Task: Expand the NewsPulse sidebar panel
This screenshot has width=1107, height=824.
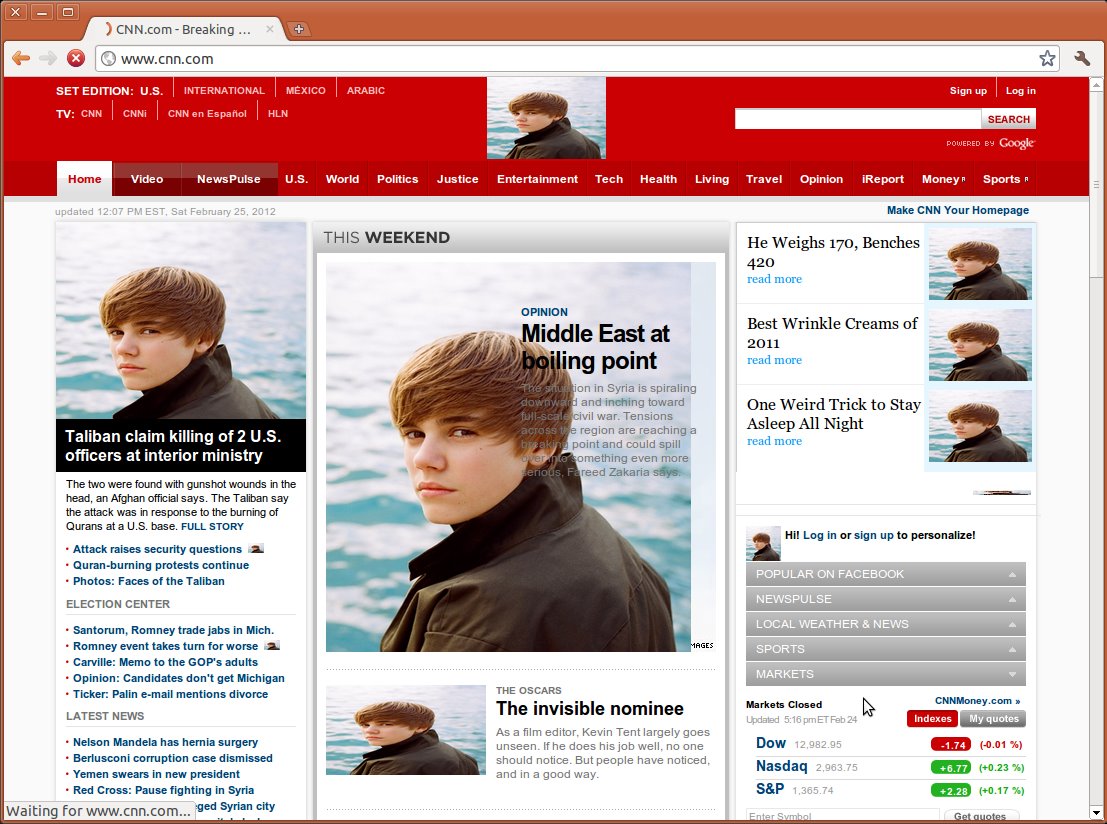Action: tap(885, 599)
